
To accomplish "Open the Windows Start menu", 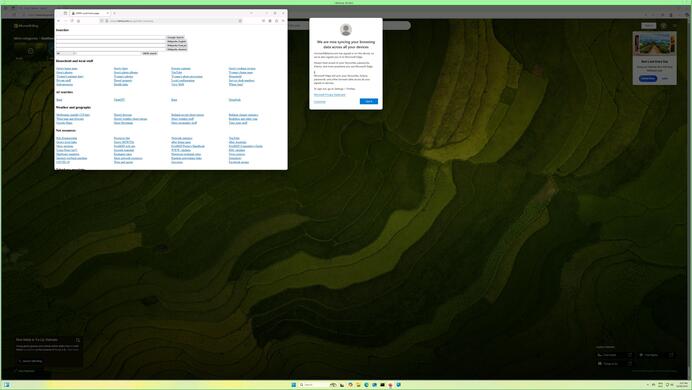I will (293, 385).
